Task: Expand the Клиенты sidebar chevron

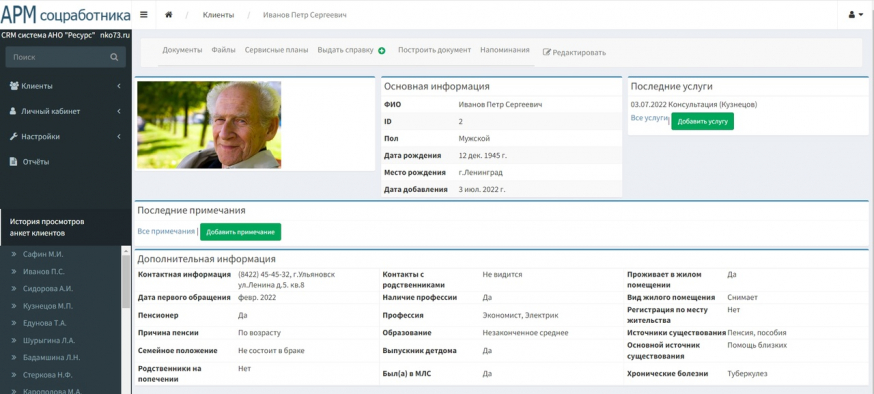Action: click(119, 86)
